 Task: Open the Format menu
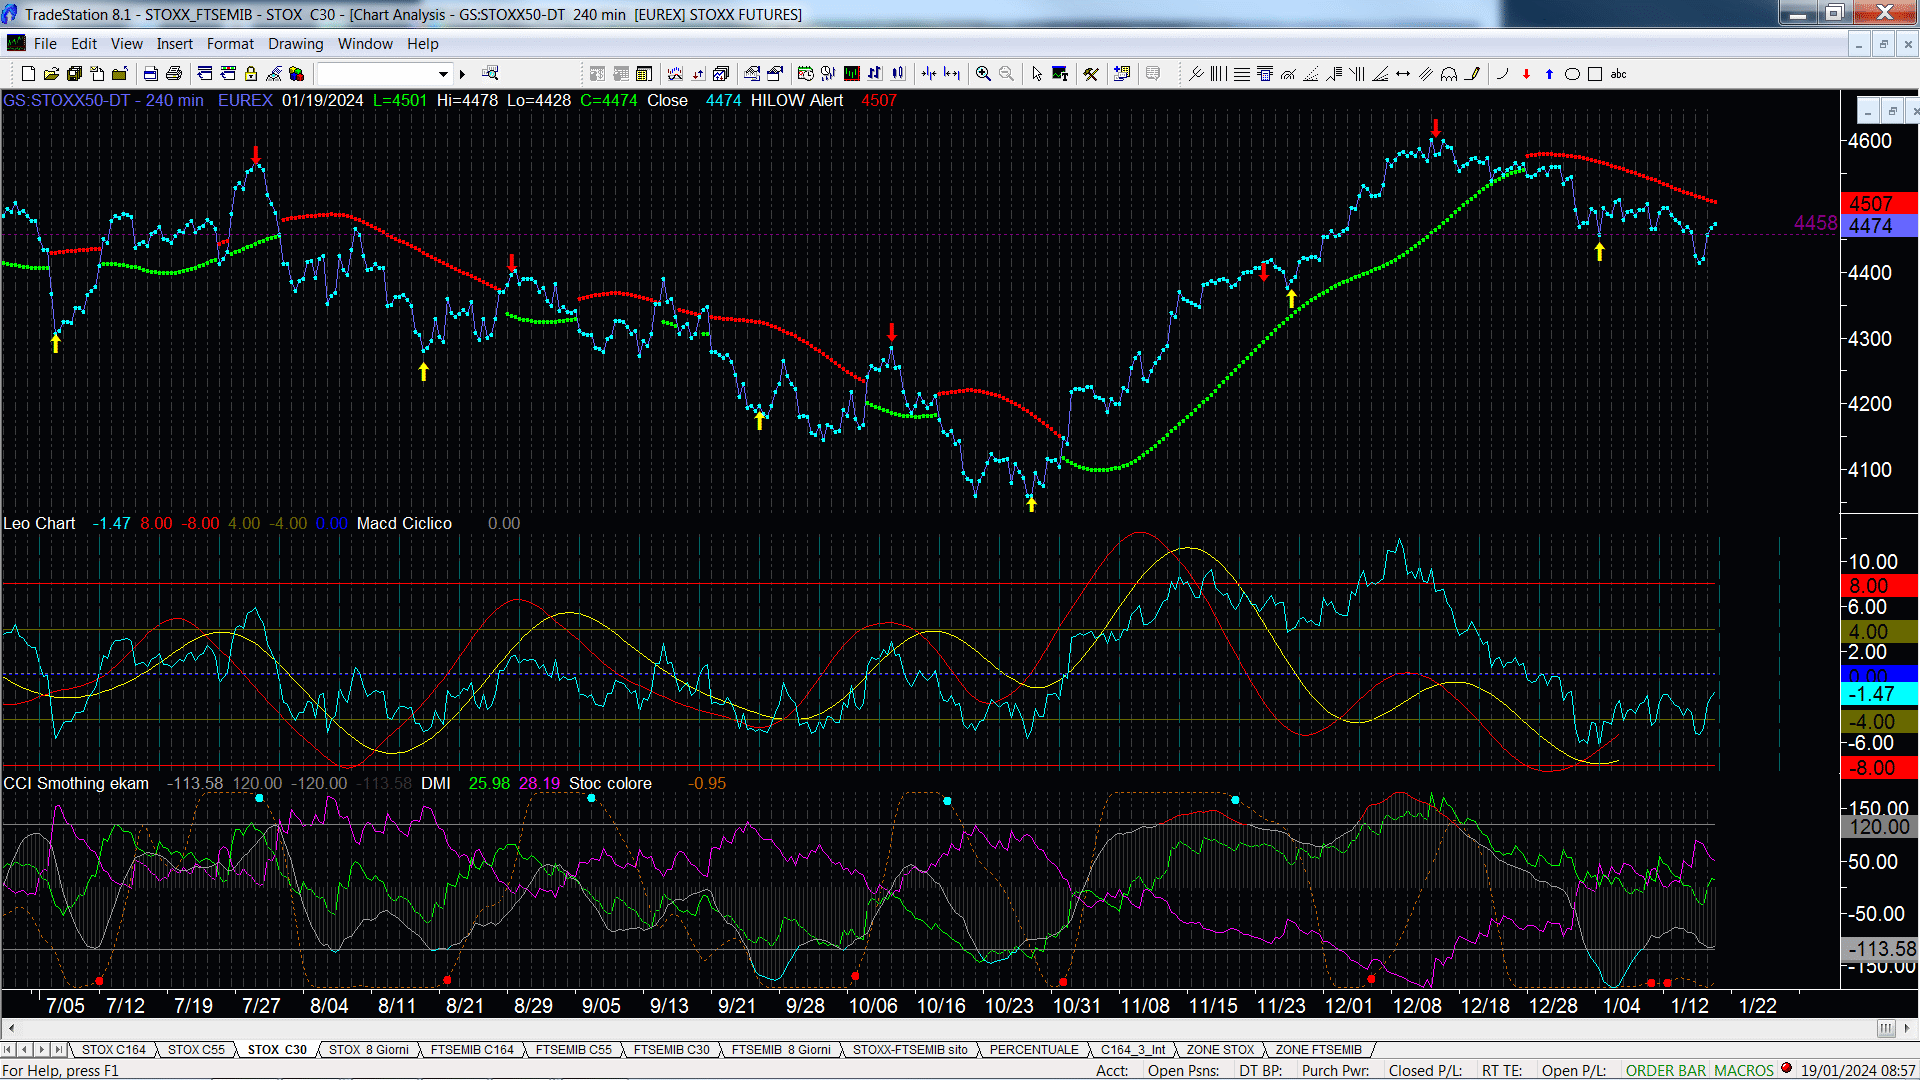pos(231,44)
